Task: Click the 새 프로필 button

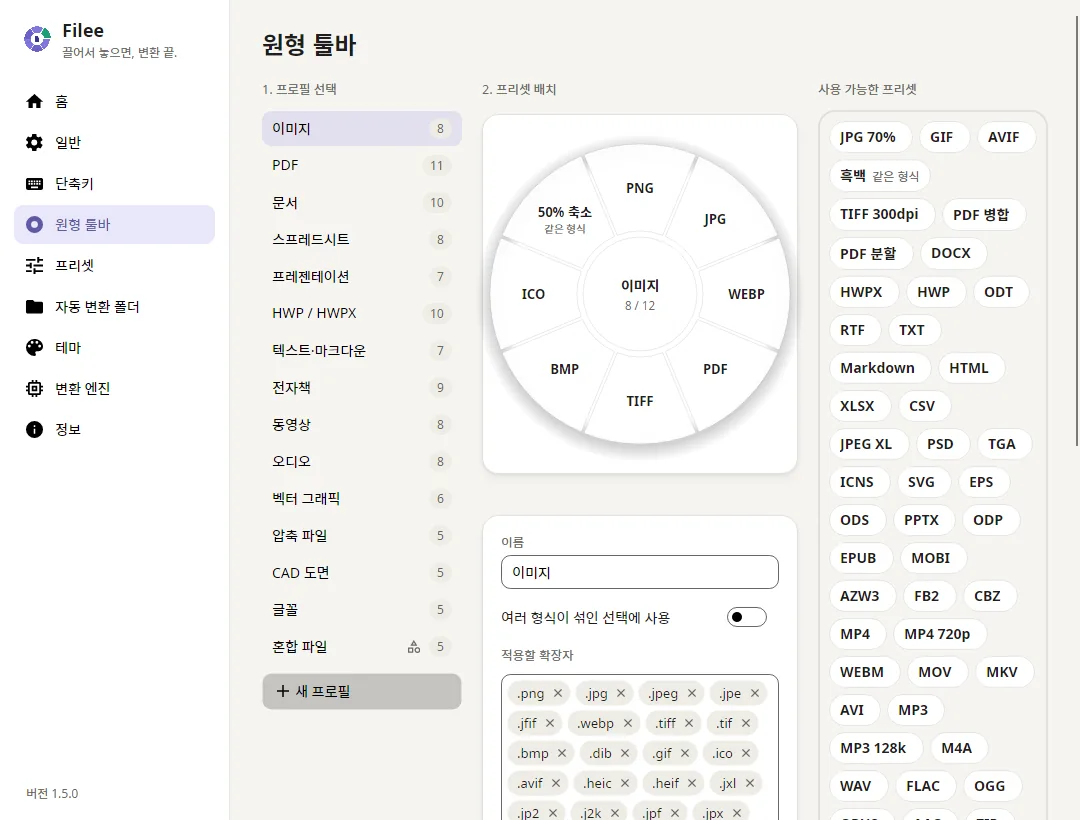Action: (x=362, y=691)
